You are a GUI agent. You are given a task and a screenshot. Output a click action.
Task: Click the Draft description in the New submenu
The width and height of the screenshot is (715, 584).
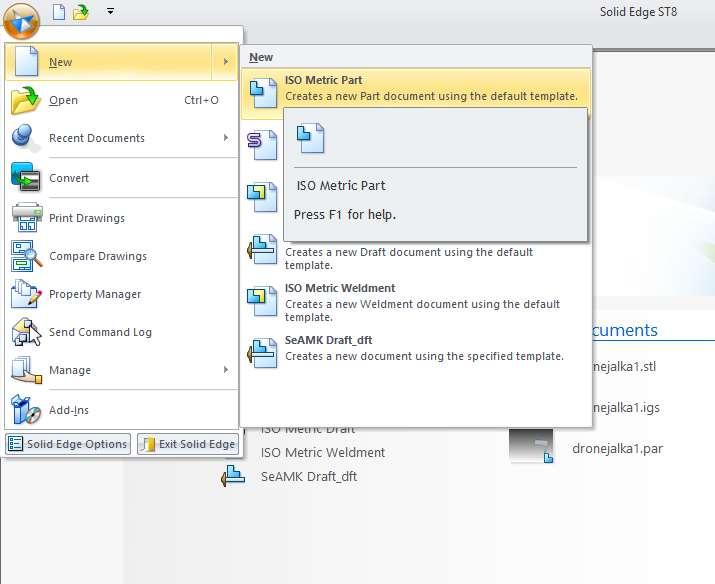pos(409,258)
